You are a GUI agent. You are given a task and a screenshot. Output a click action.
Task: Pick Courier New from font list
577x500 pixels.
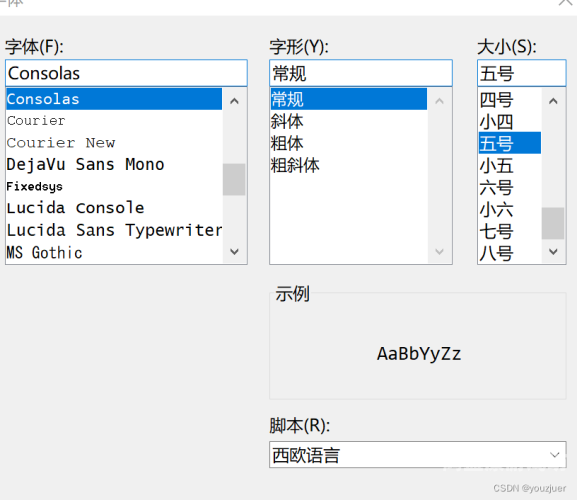(x=114, y=143)
